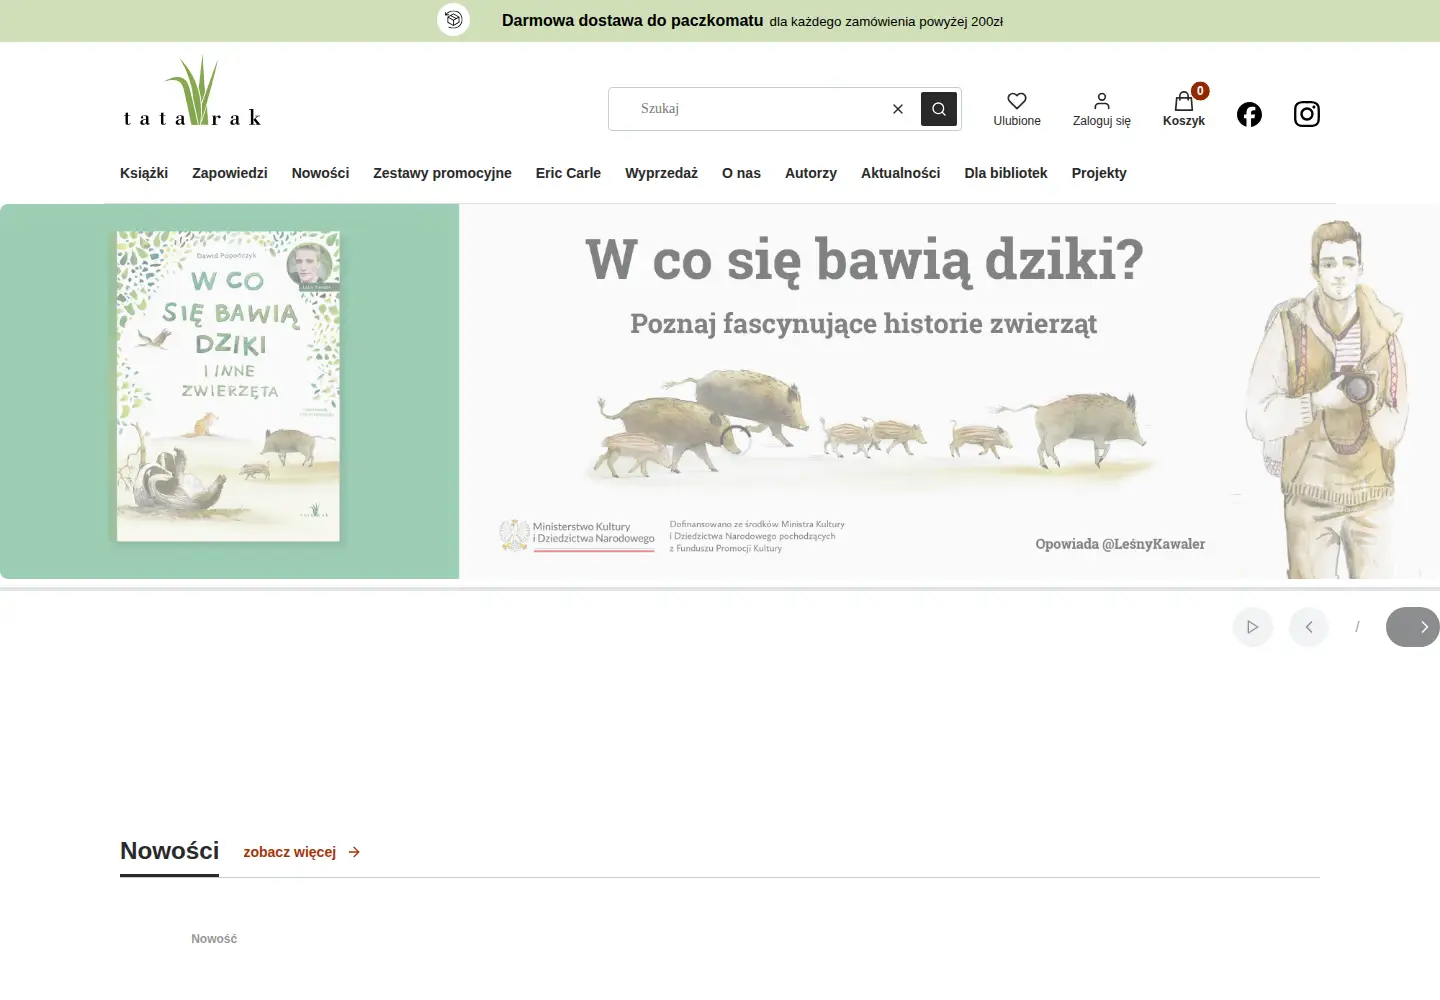Viewport: 1440px width, 1000px height.
Task: Go to Zestawy promocyjne
Action: 442,173
